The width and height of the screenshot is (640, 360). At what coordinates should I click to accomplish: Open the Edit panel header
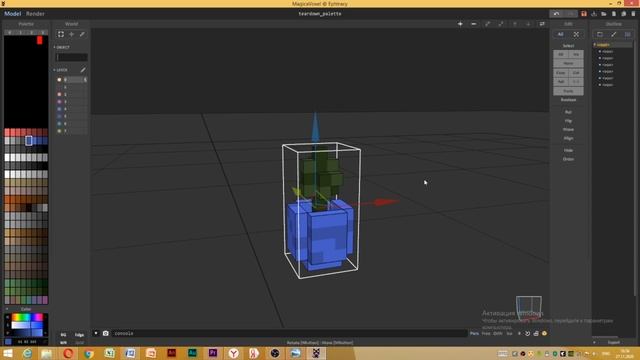[x=568, y=24]
